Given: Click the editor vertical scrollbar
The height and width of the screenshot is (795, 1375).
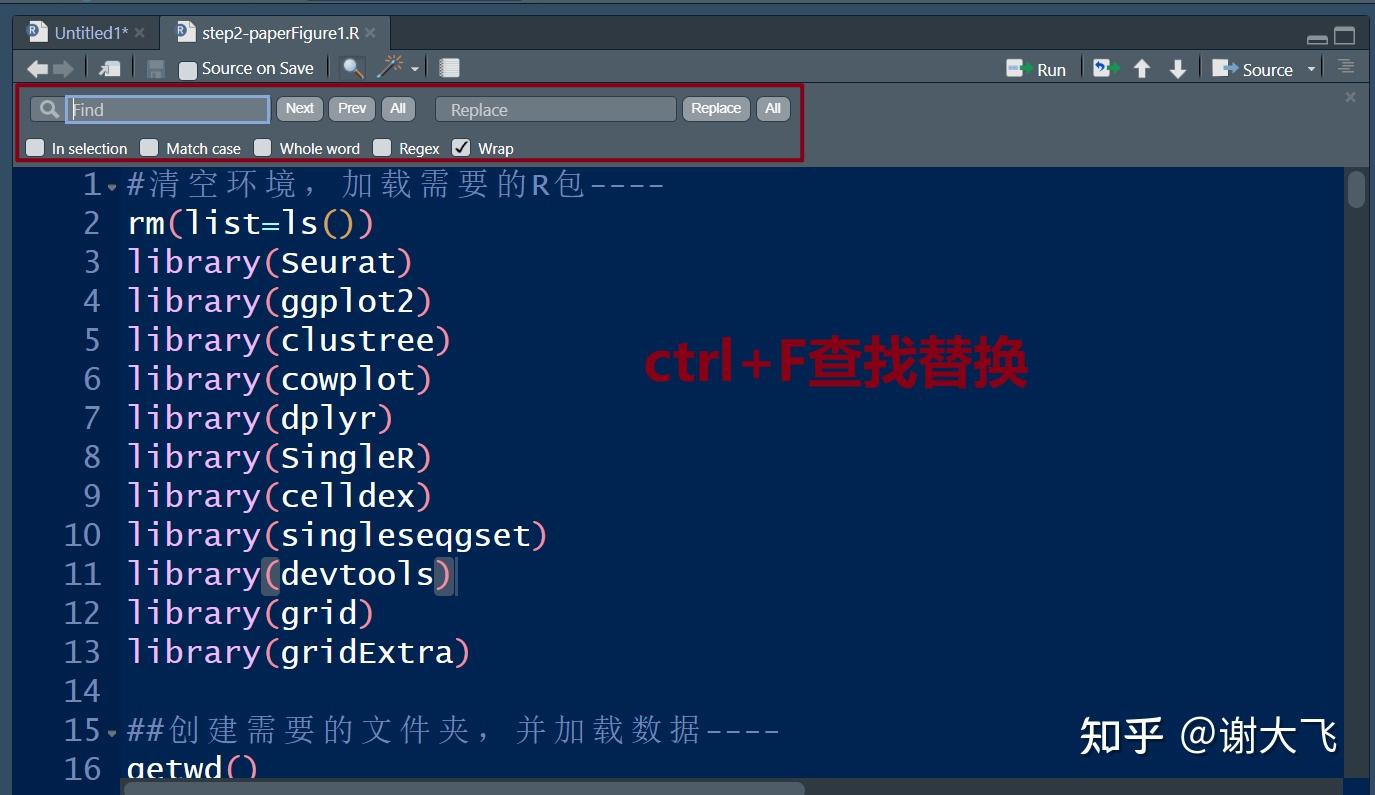Looking at the screenshot, I should coord(1358,190).
